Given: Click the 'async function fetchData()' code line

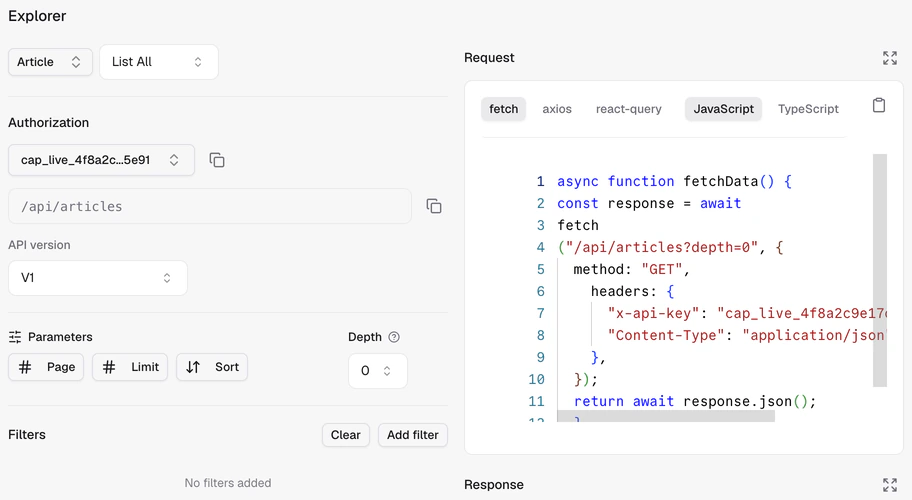Looking at the screenshot, I should tap(675, 181).
